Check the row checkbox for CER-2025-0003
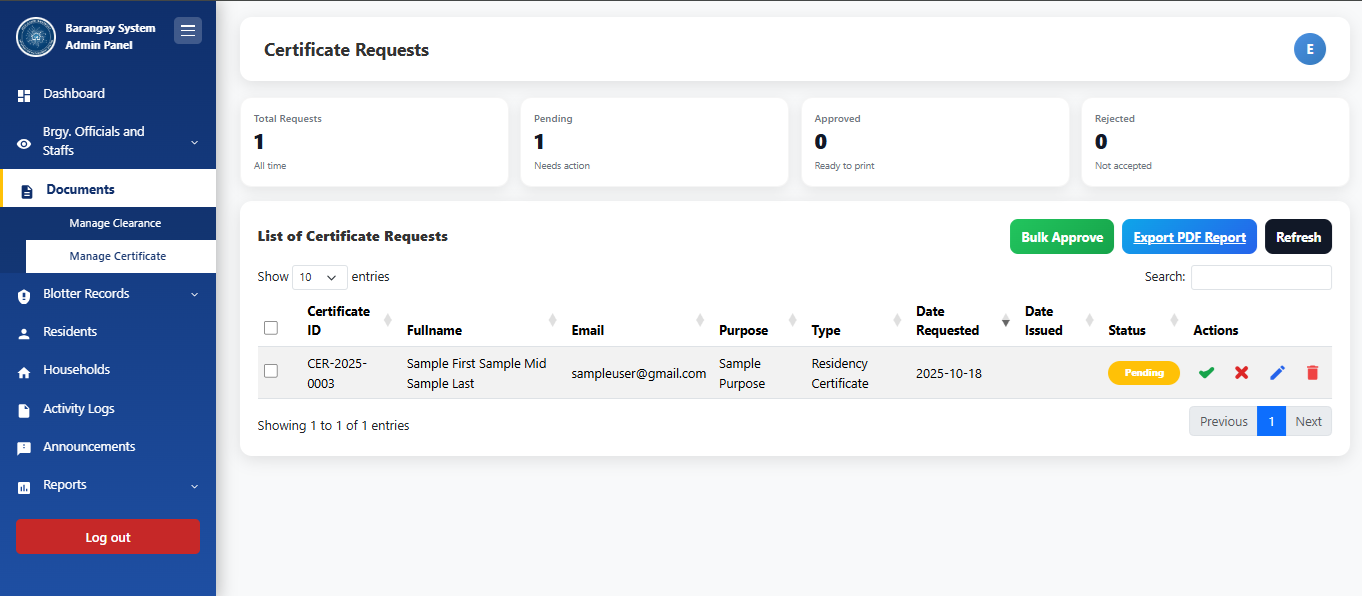 (271, 371)
